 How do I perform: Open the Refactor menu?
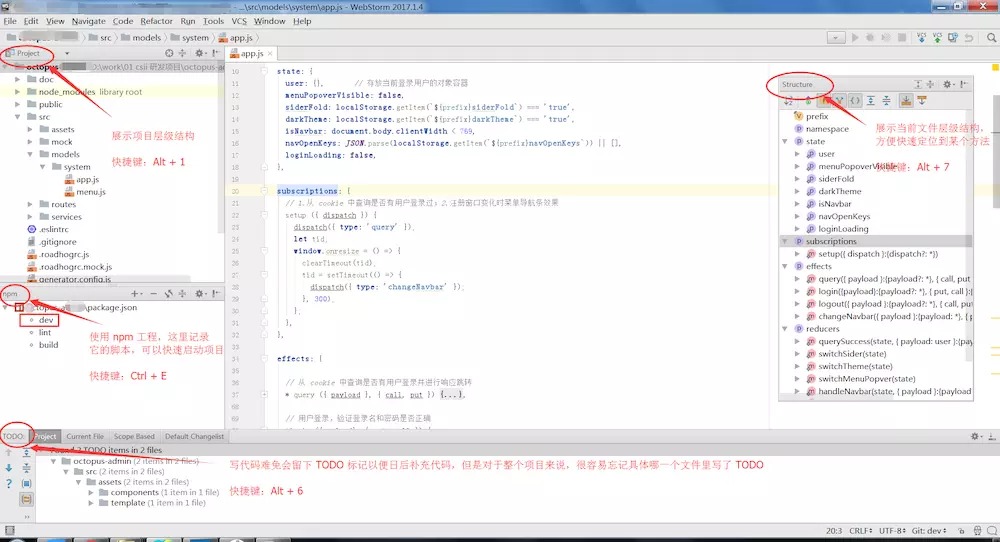click(x=156, y=21)
